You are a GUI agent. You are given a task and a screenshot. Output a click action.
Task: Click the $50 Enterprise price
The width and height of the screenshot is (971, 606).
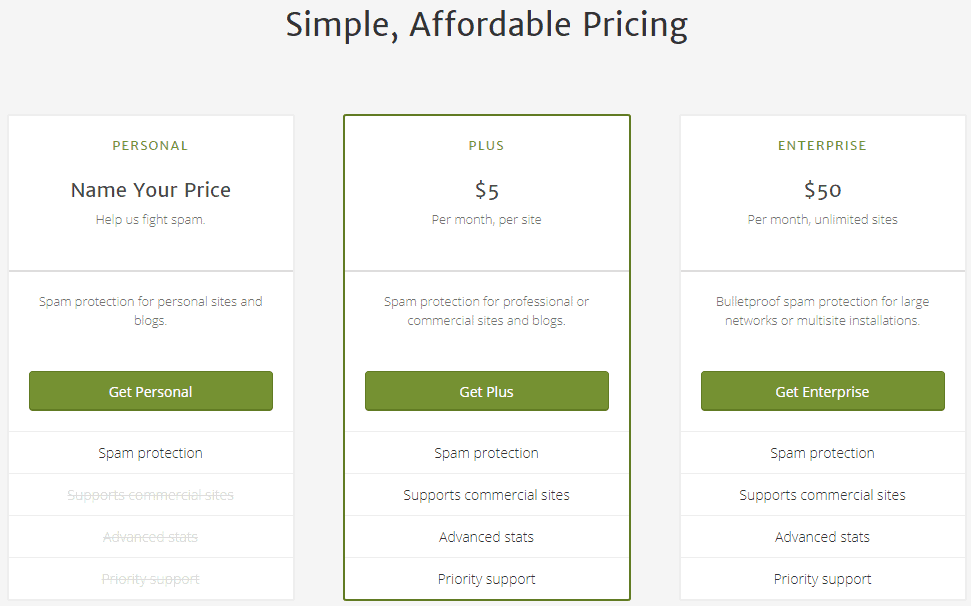coord(822,190)
